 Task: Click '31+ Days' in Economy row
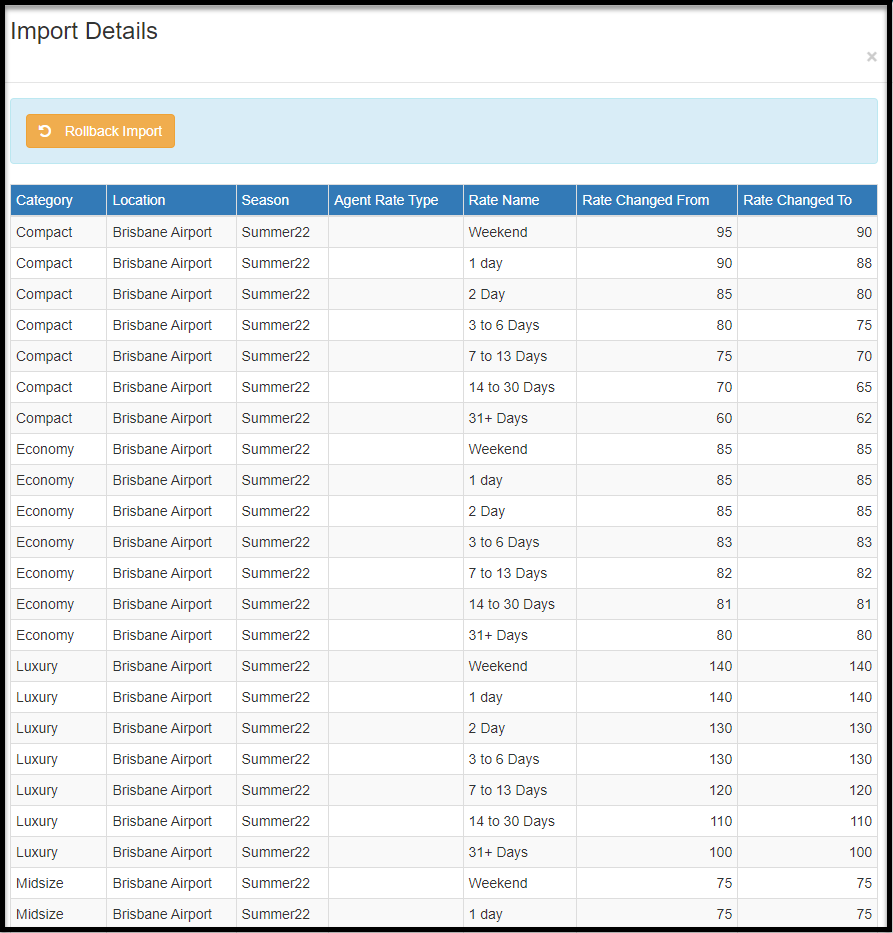pyautogui.click(x=498, y=635)
